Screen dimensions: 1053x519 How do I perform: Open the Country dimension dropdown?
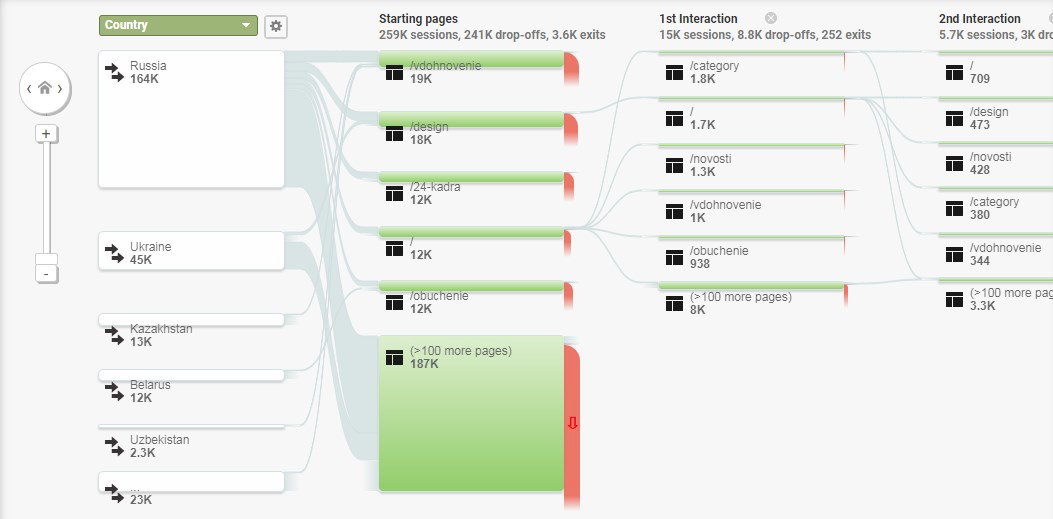coord(178,26)
